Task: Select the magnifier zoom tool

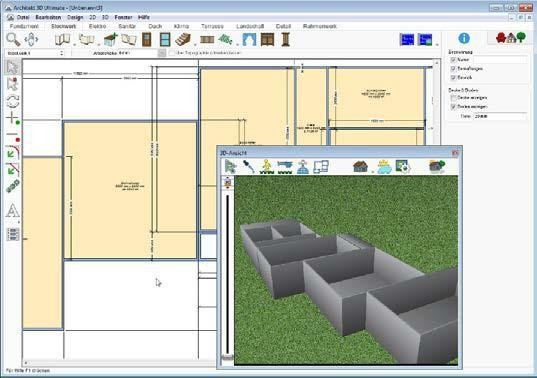Action: click(x=13, y=39)
